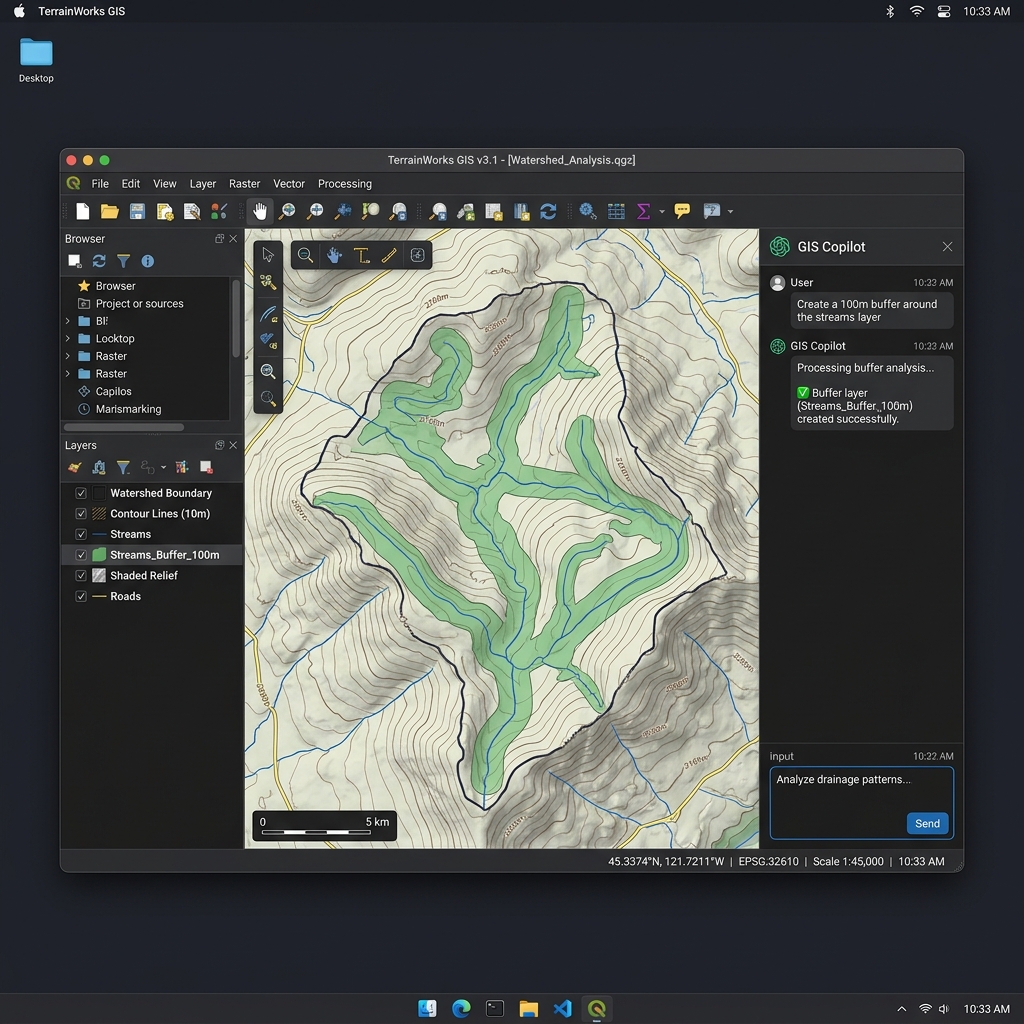Open the Desktop folder on the desktop
The width and height of the screenshot is (1024, 1024).
(36, 60)
